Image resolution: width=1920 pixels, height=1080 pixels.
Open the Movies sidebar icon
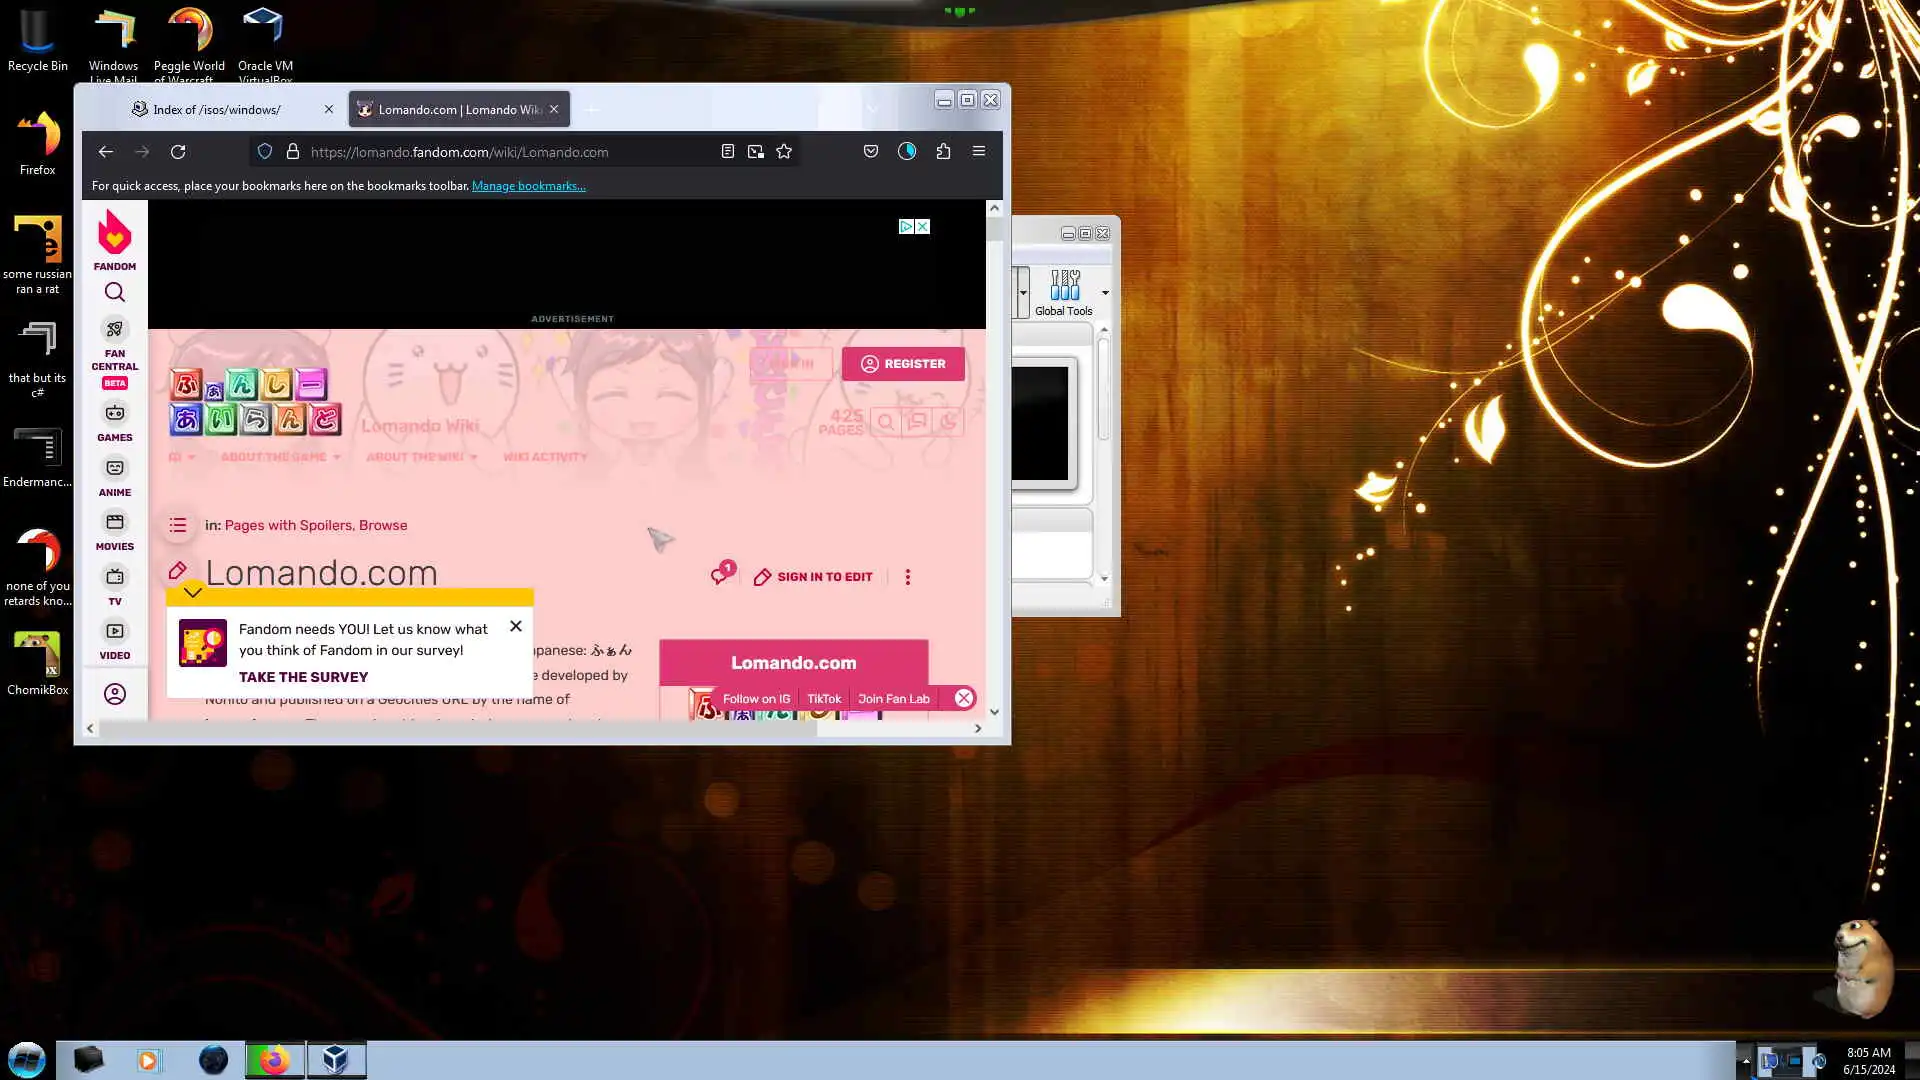click(115, 522)
